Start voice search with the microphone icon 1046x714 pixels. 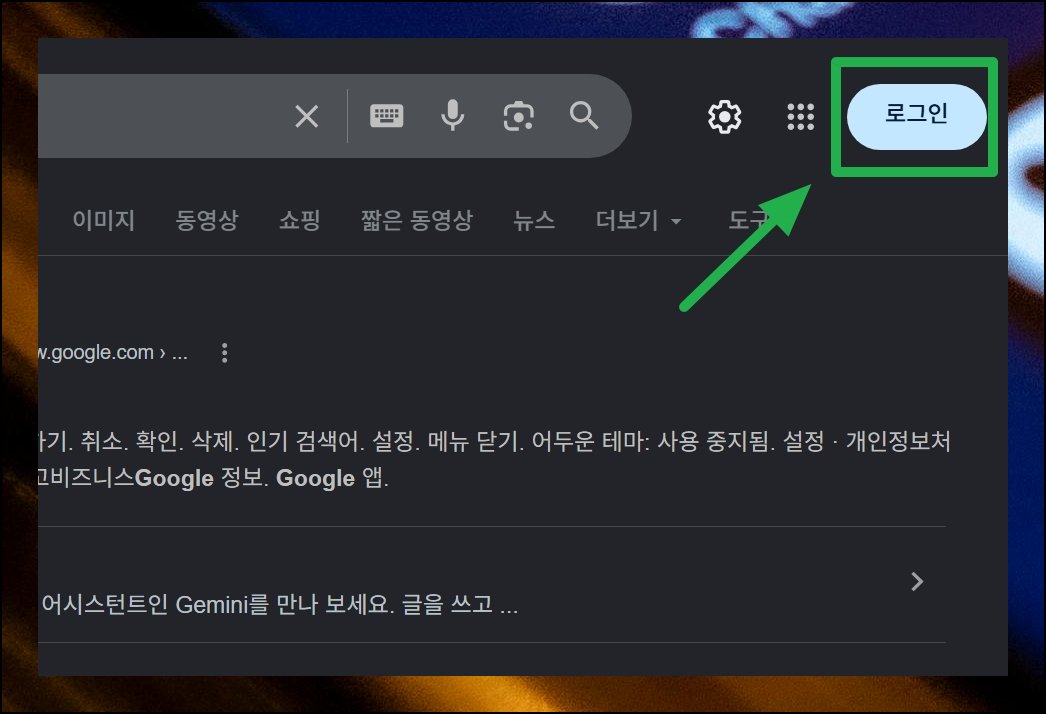point(452,115)
